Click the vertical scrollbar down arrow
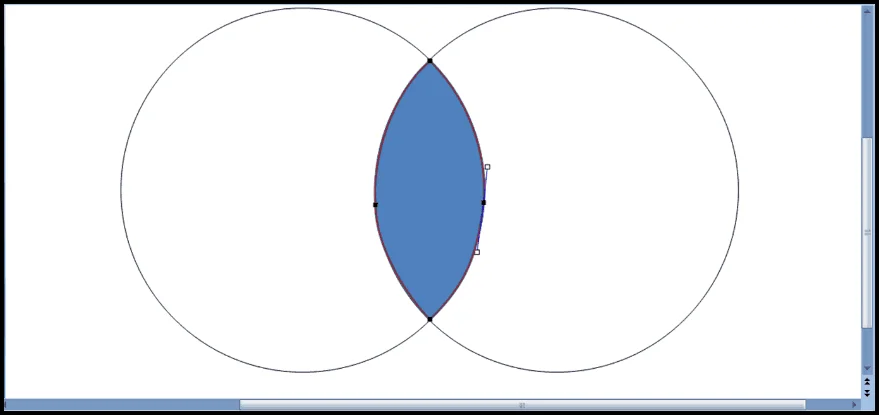 [867, 368]
